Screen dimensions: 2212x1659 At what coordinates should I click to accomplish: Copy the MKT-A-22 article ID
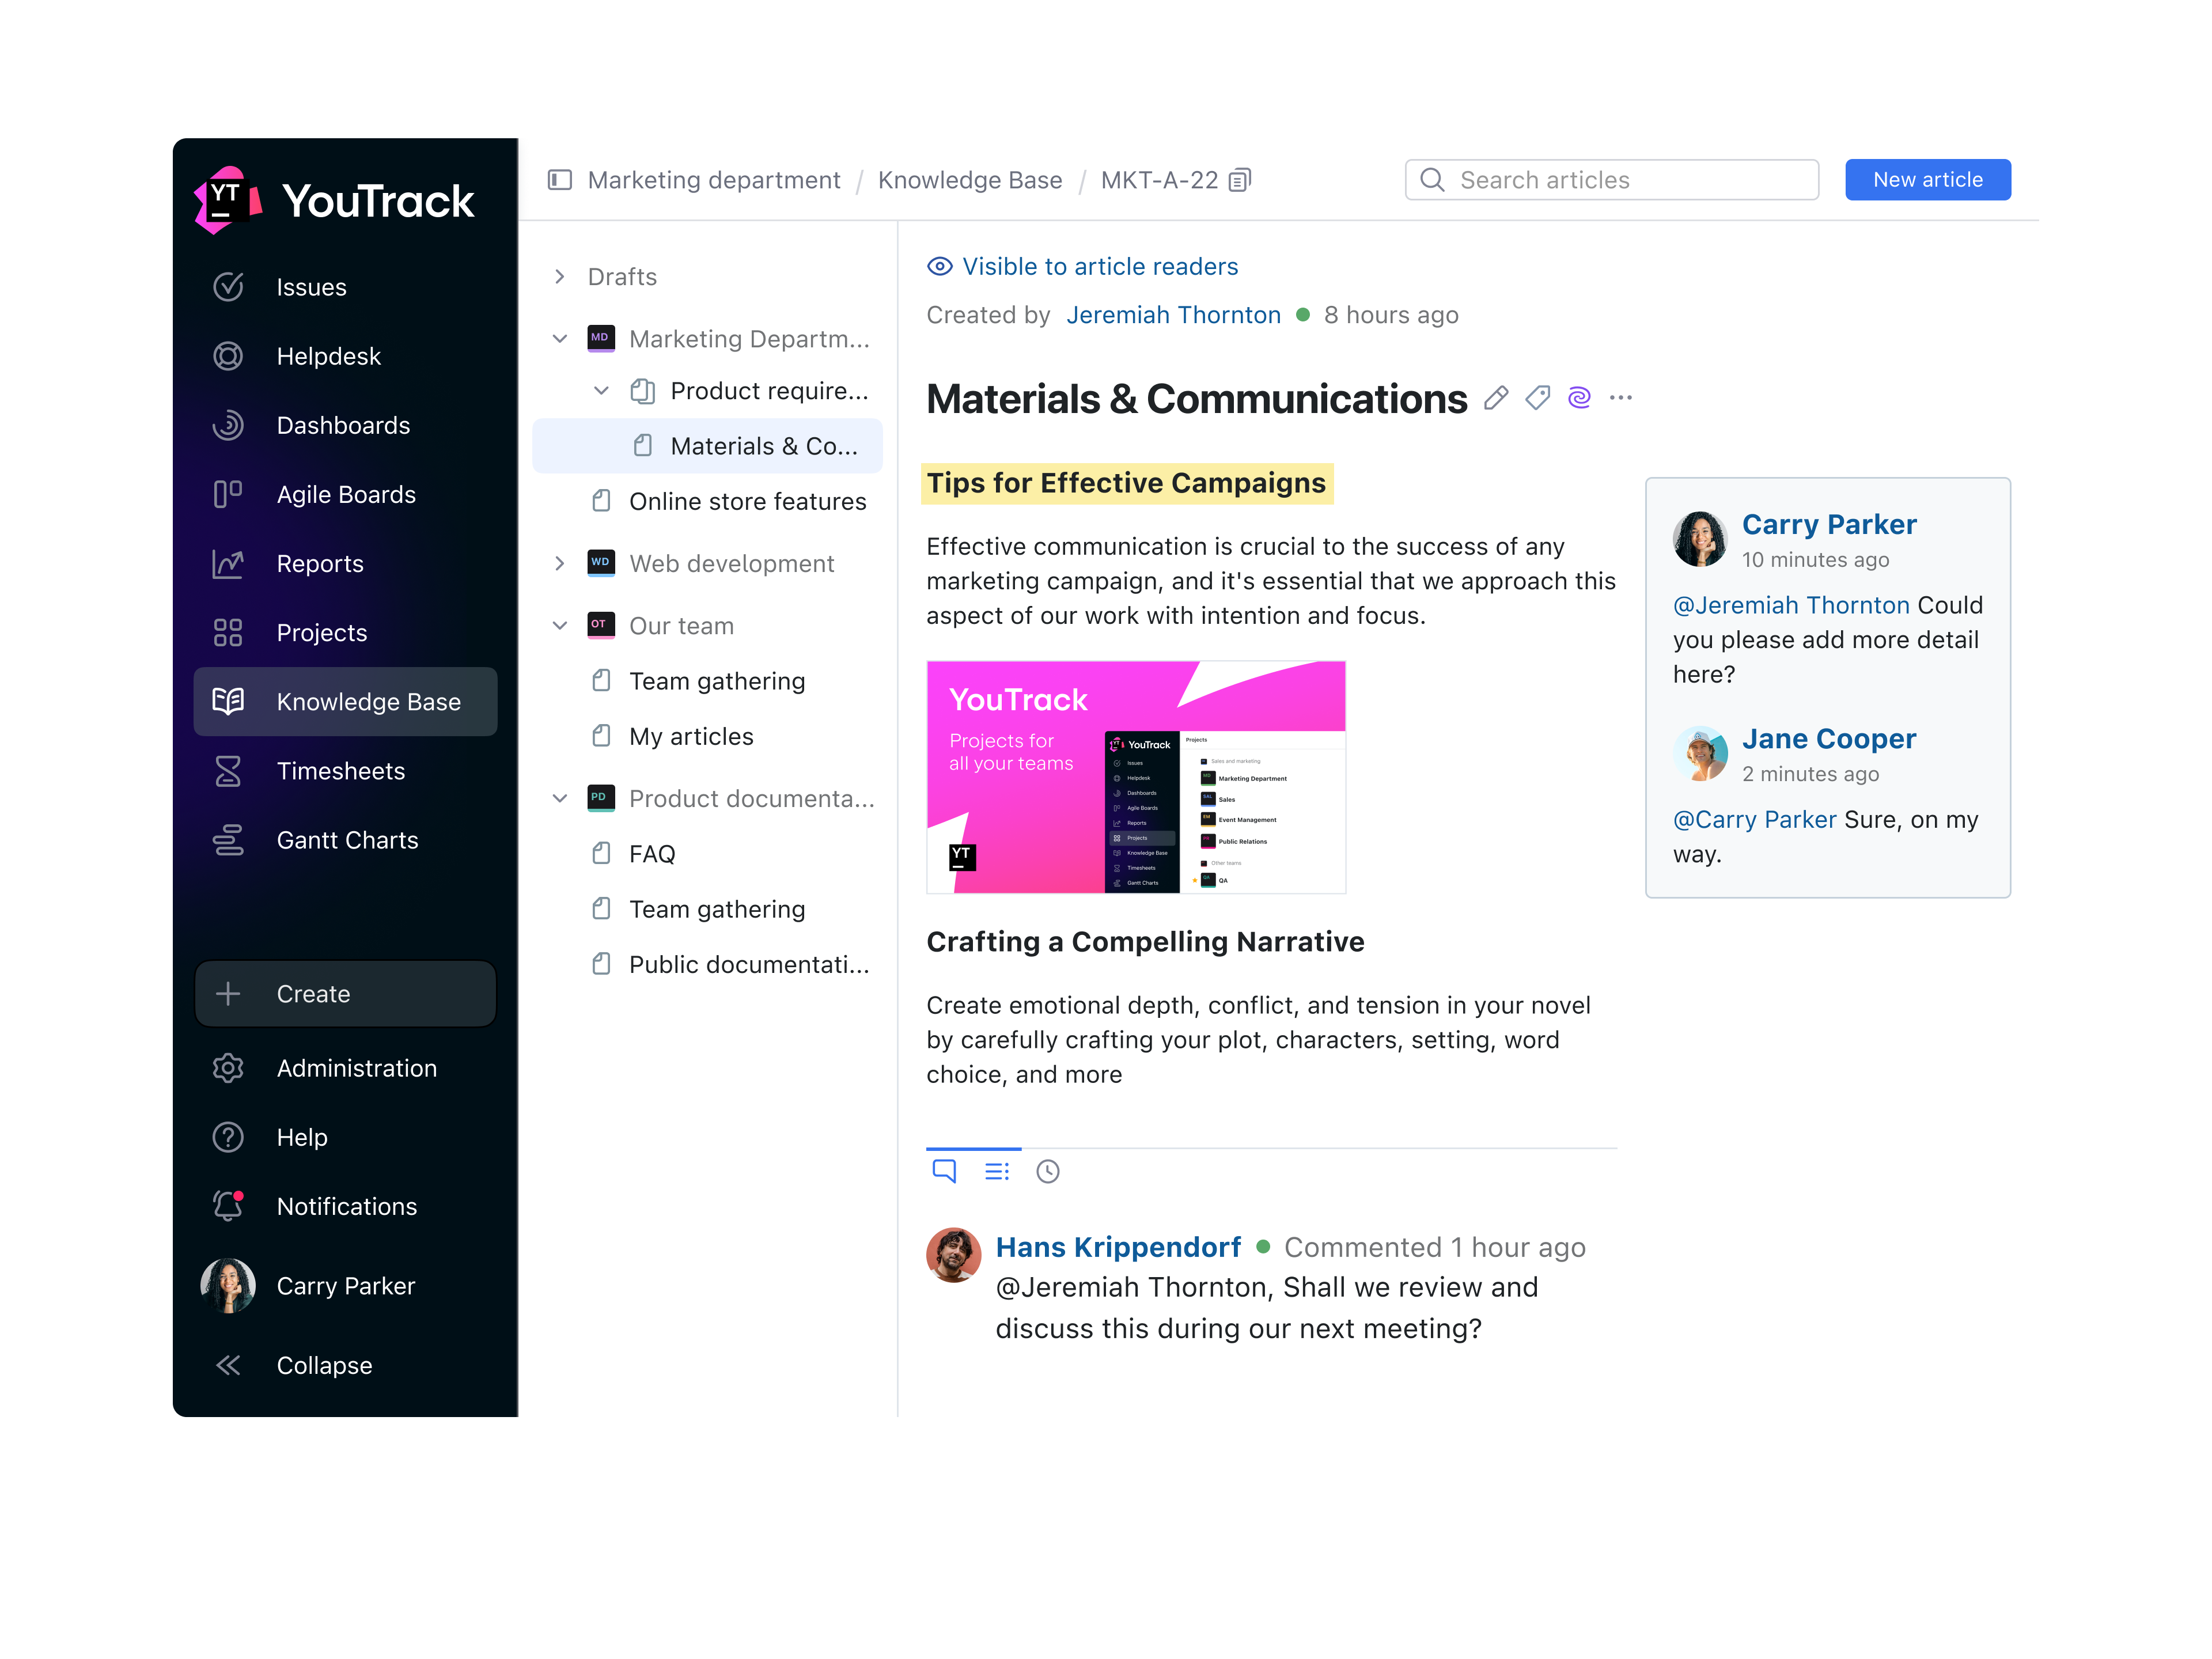(1240, 179)
